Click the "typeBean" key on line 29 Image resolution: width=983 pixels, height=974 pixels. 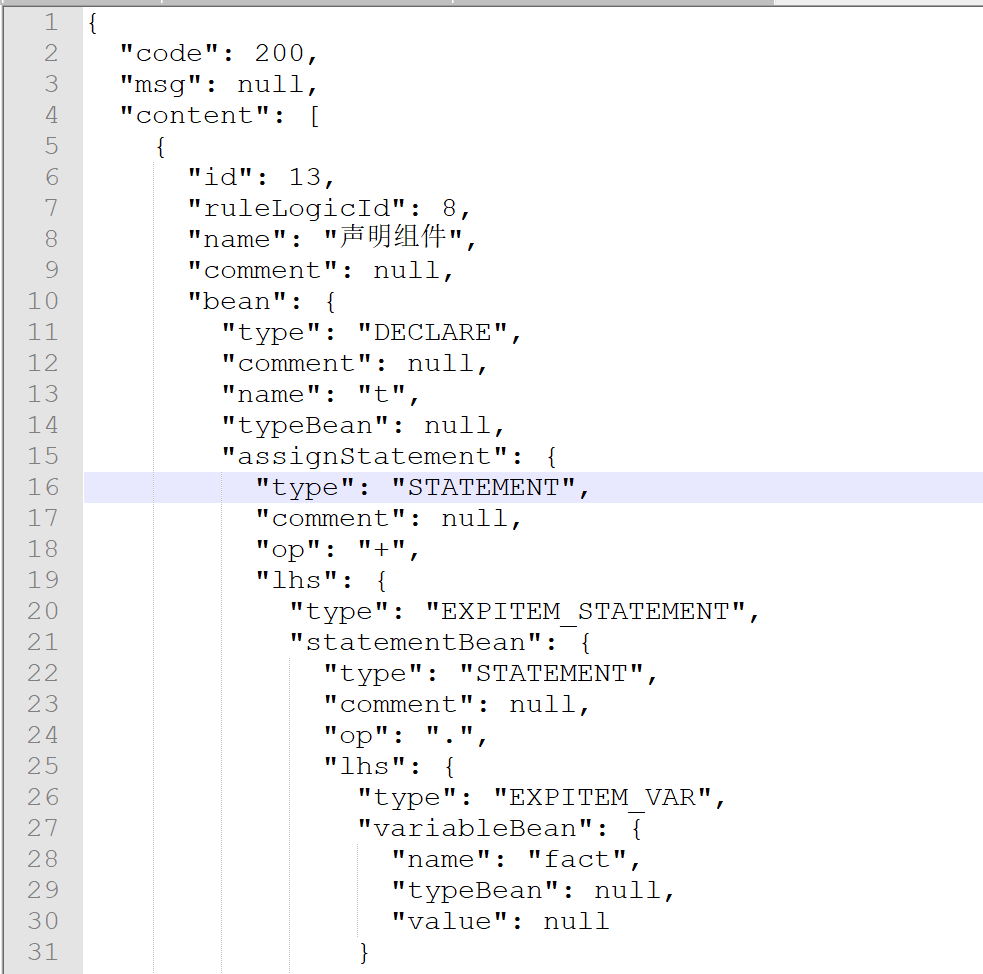475,890
